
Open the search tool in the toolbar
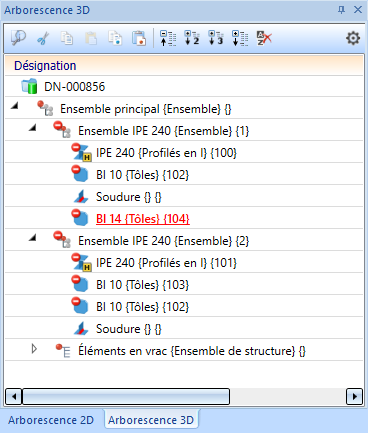[x=18, y=38]
